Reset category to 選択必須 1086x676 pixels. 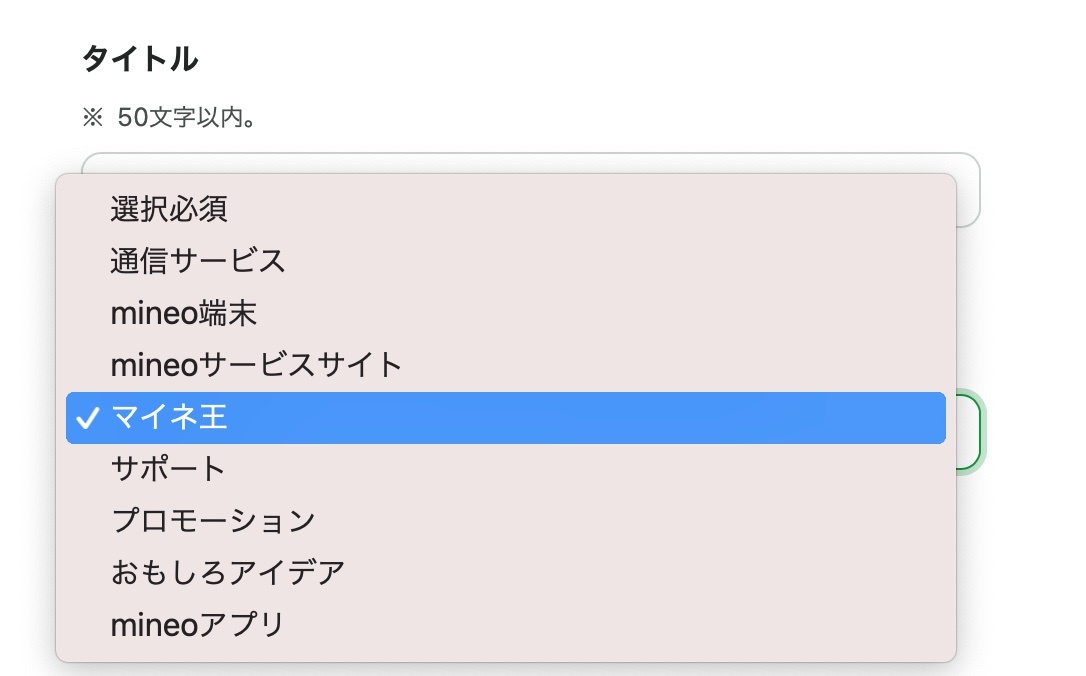click(169, 209)
